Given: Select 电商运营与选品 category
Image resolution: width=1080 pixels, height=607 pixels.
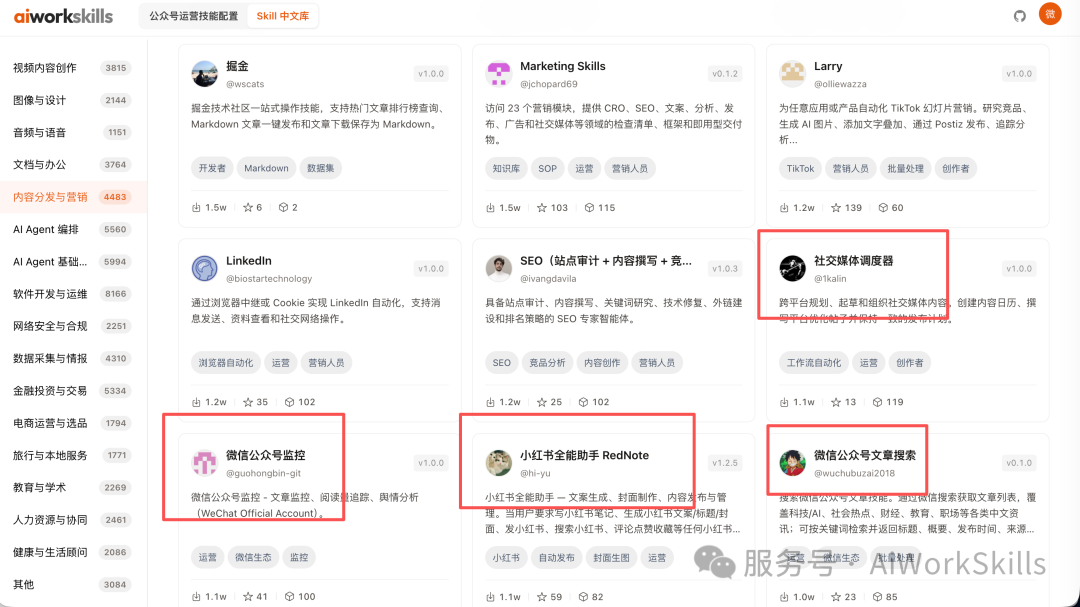Looking at the screenshot, I should pyautogui.click(x=73, y=423).
